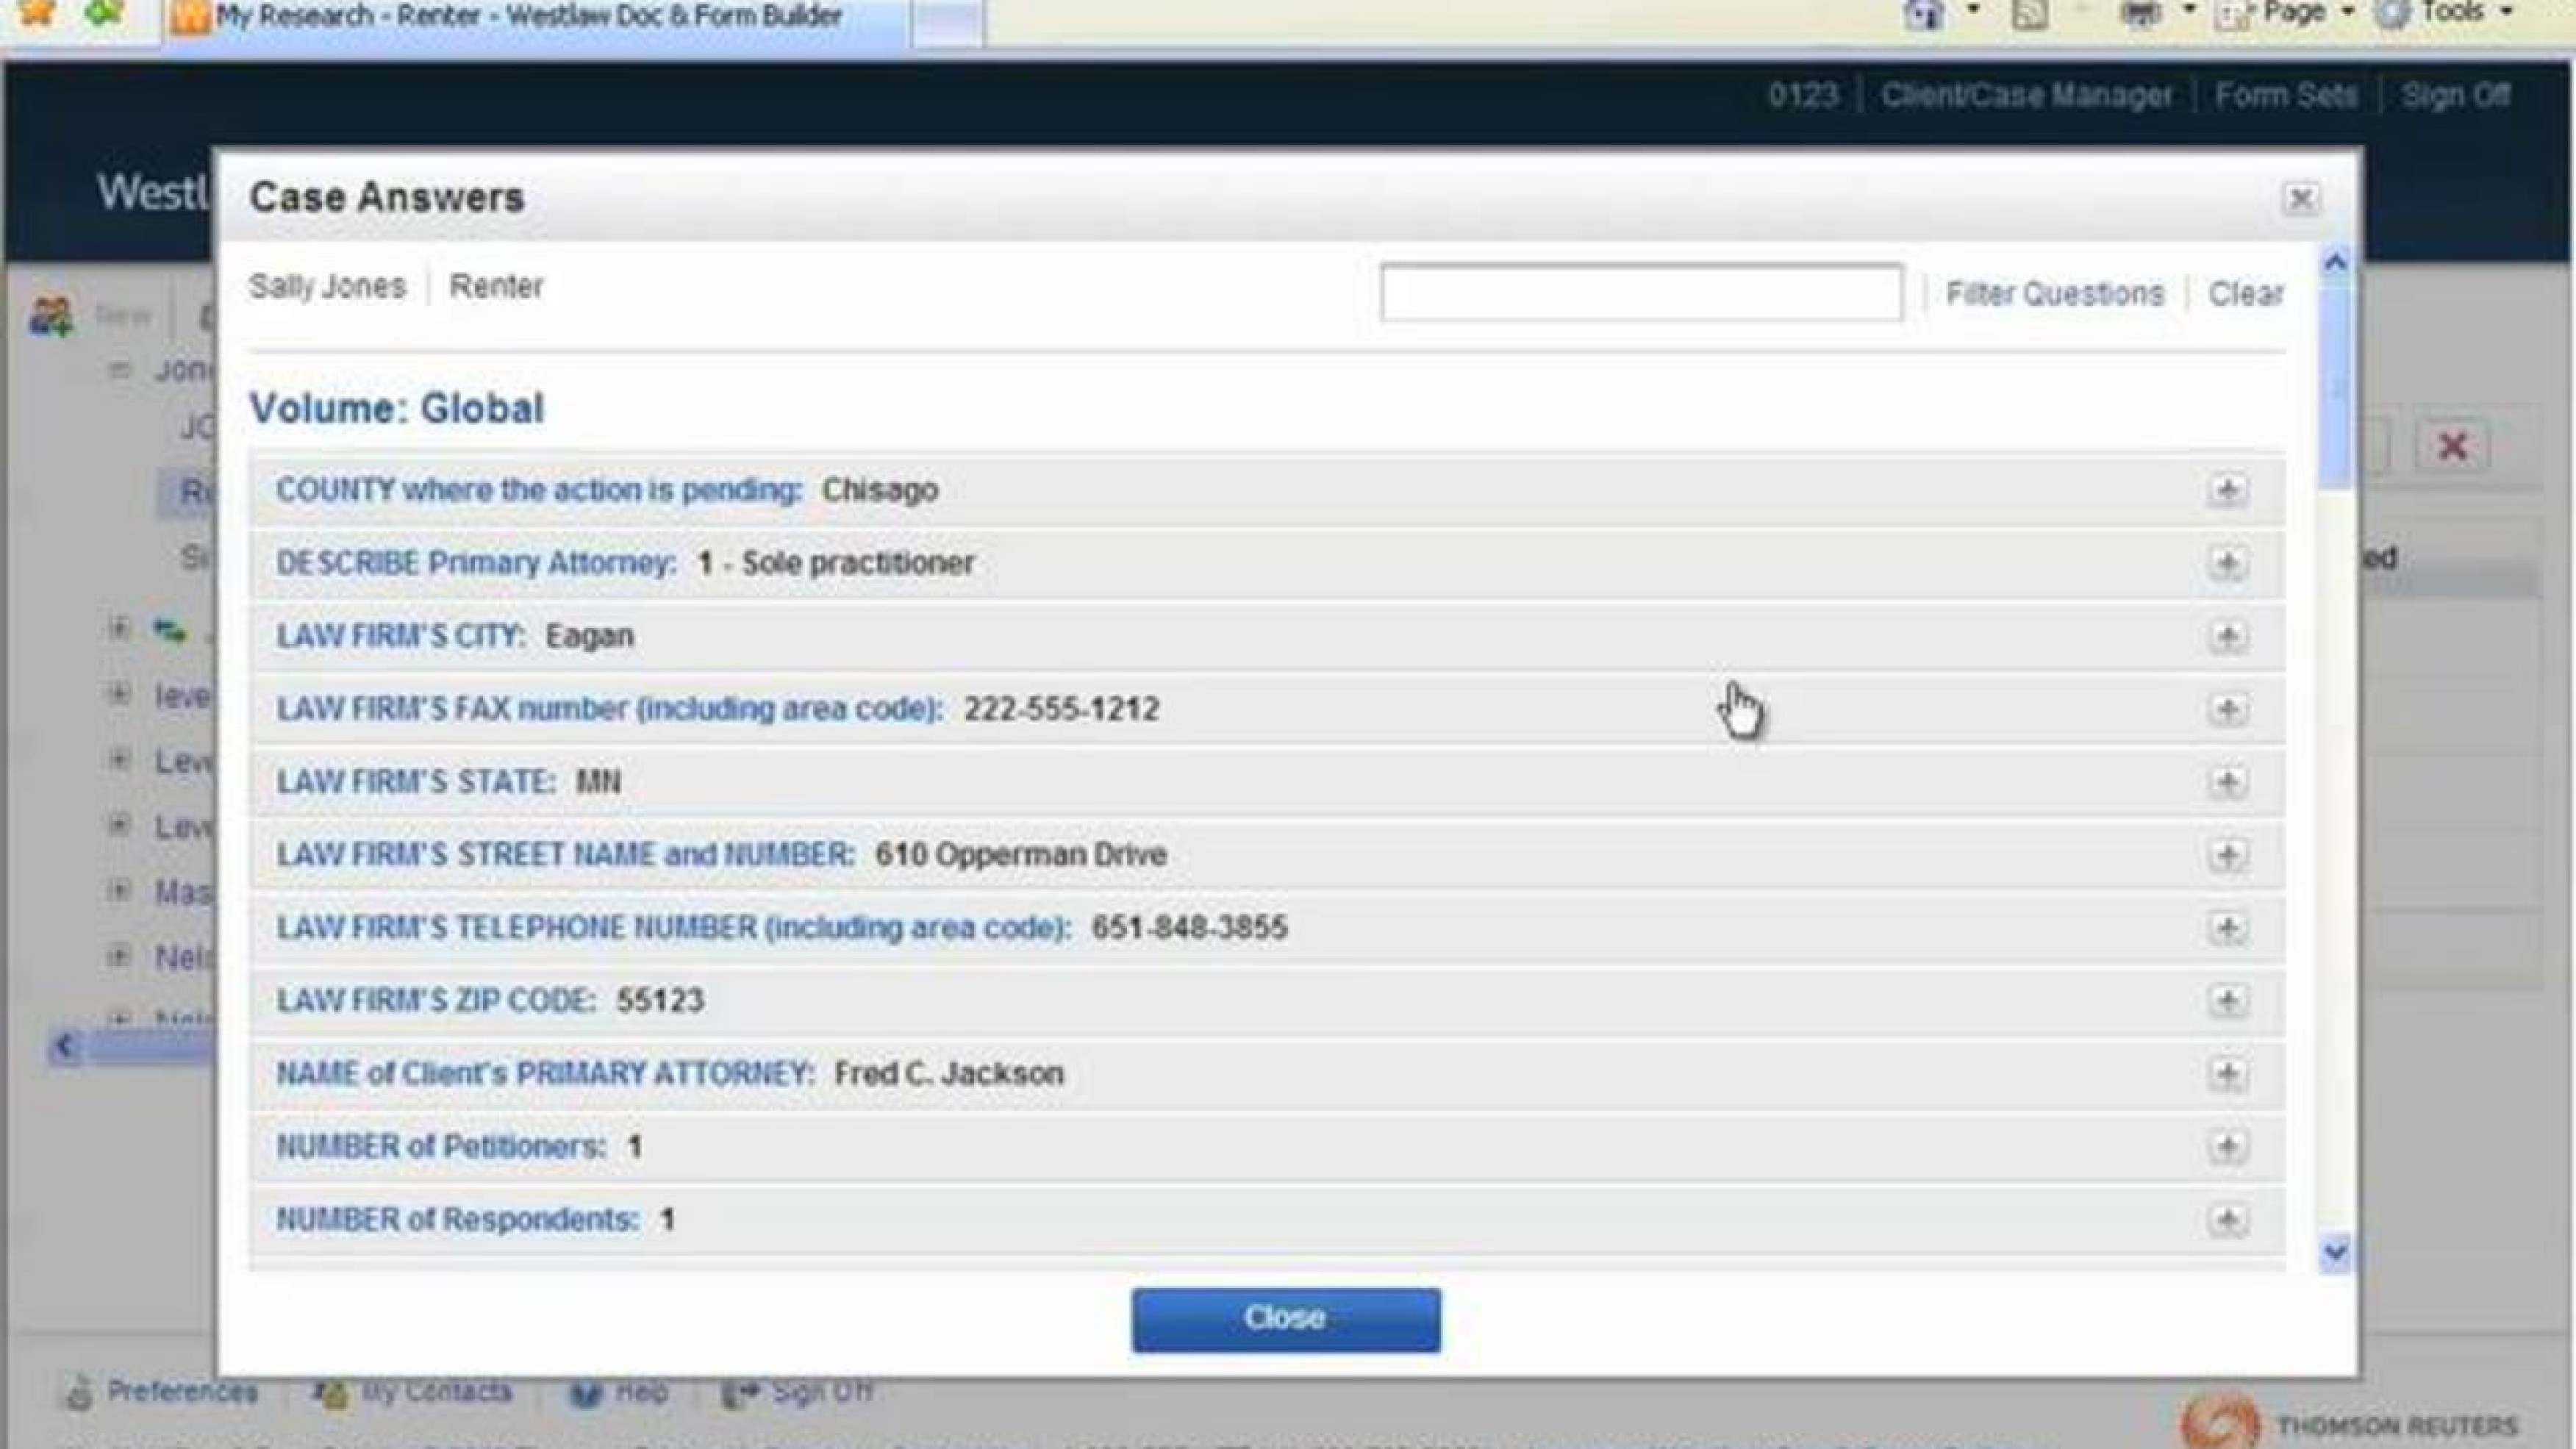Image resolution: width=2576 pixels, height=1449 pixels.
Task: Open the browser Tools menu
Action: pyautogui.click(x=2450, y=14)
